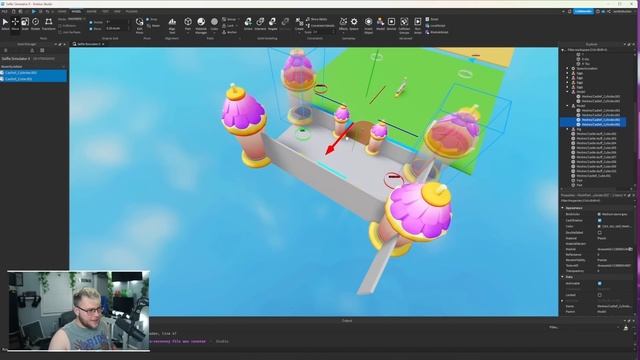Toggle the Anchor button
Viewport: 640px width, 360px height.
pos(229,32)
